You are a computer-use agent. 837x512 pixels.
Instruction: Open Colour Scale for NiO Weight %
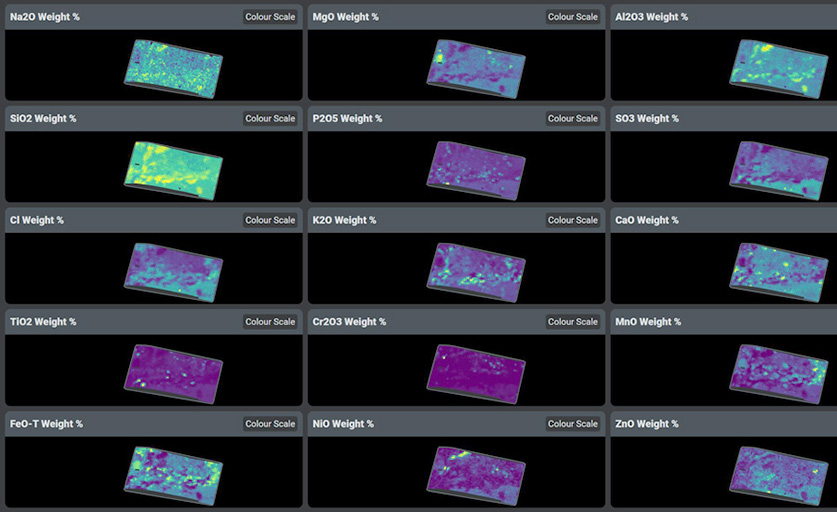(573, 423)
